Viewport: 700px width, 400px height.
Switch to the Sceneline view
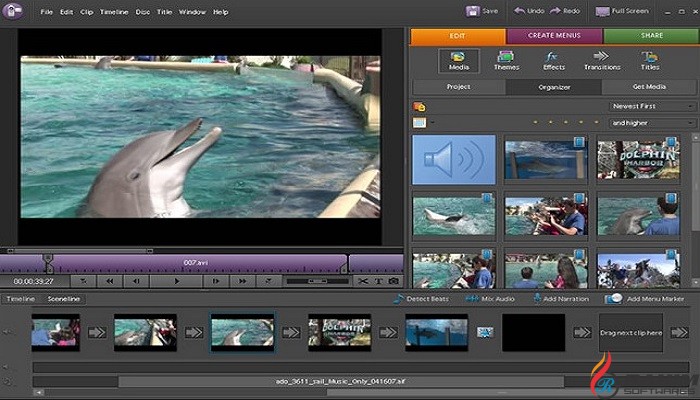(65, 299)
